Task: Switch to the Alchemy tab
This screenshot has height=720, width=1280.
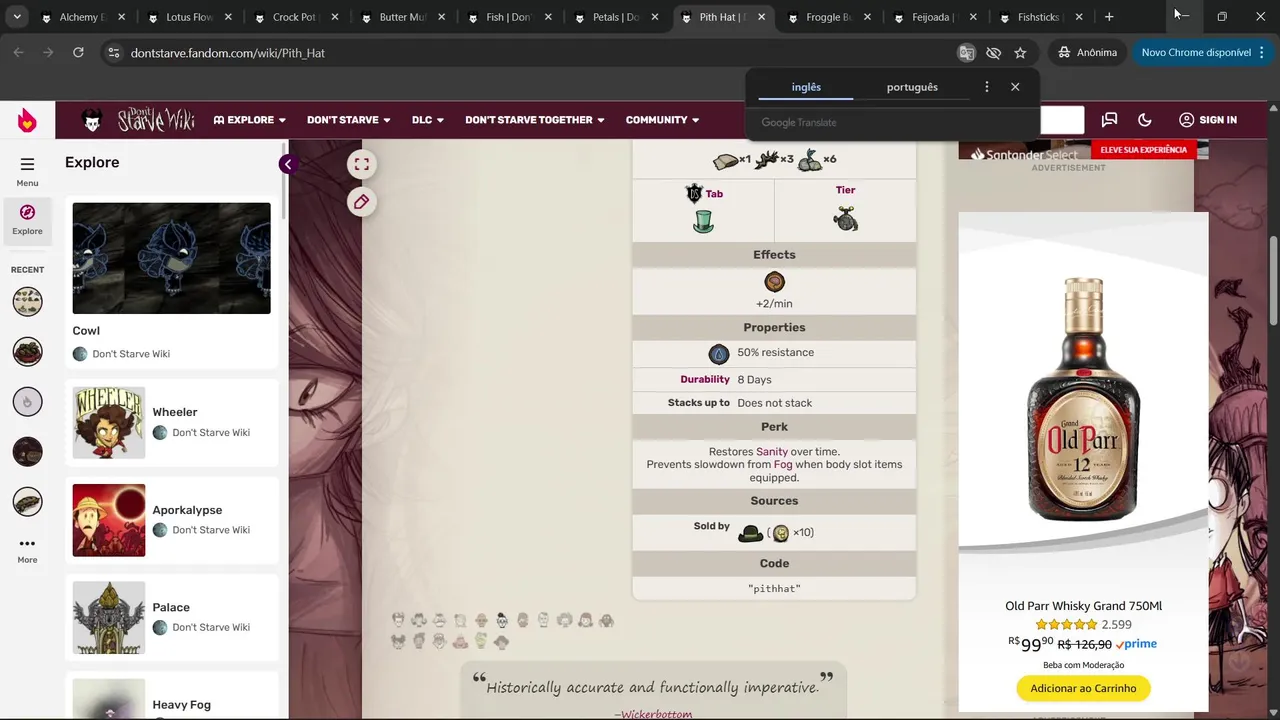Action: (83, 17)
